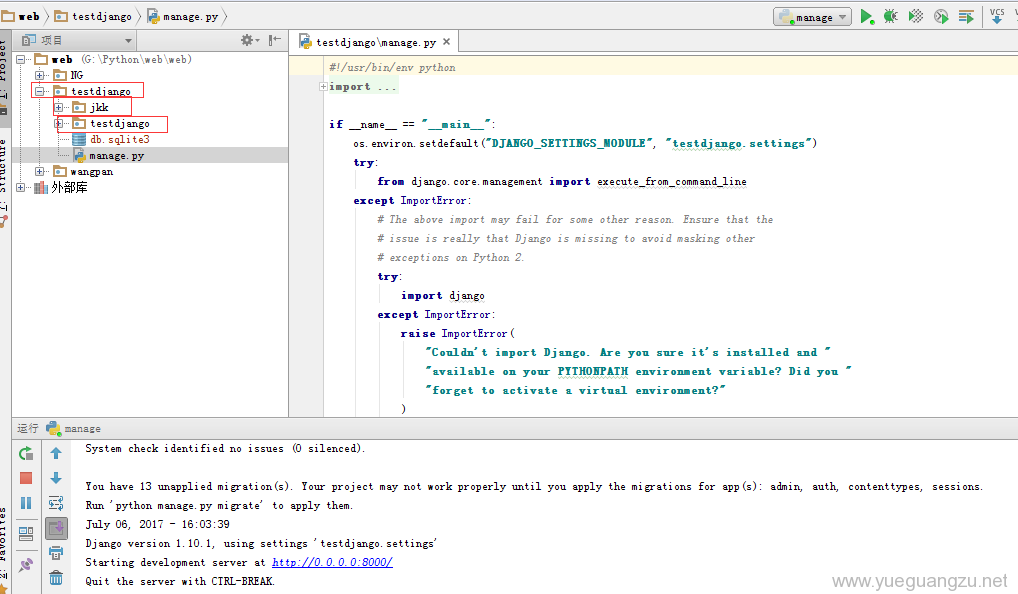1018x594 pixels.
Task: Select manage.py in project tree
Action: pos(151,156)
